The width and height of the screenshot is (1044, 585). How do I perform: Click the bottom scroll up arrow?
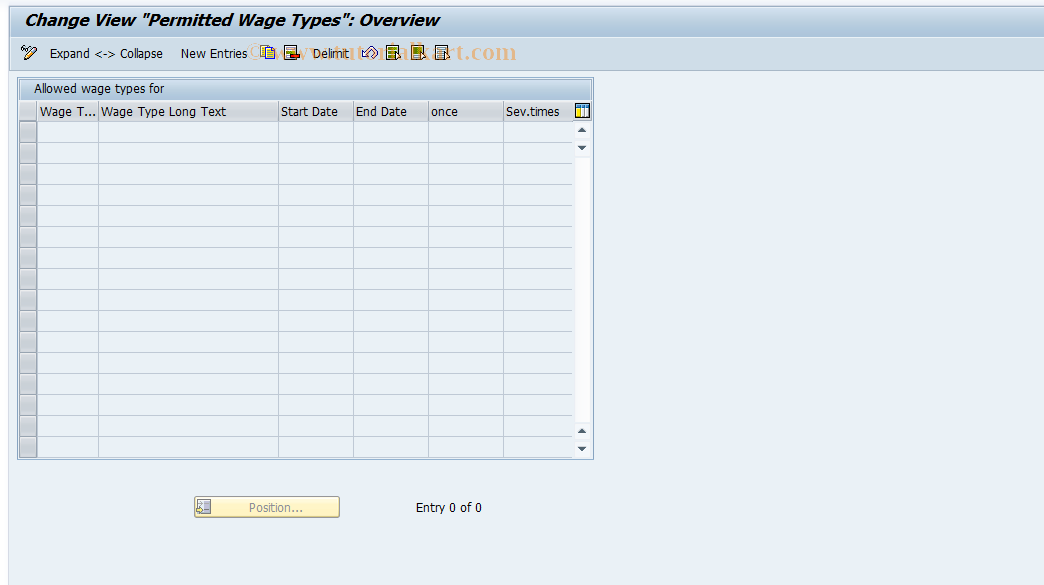(582, 431)
